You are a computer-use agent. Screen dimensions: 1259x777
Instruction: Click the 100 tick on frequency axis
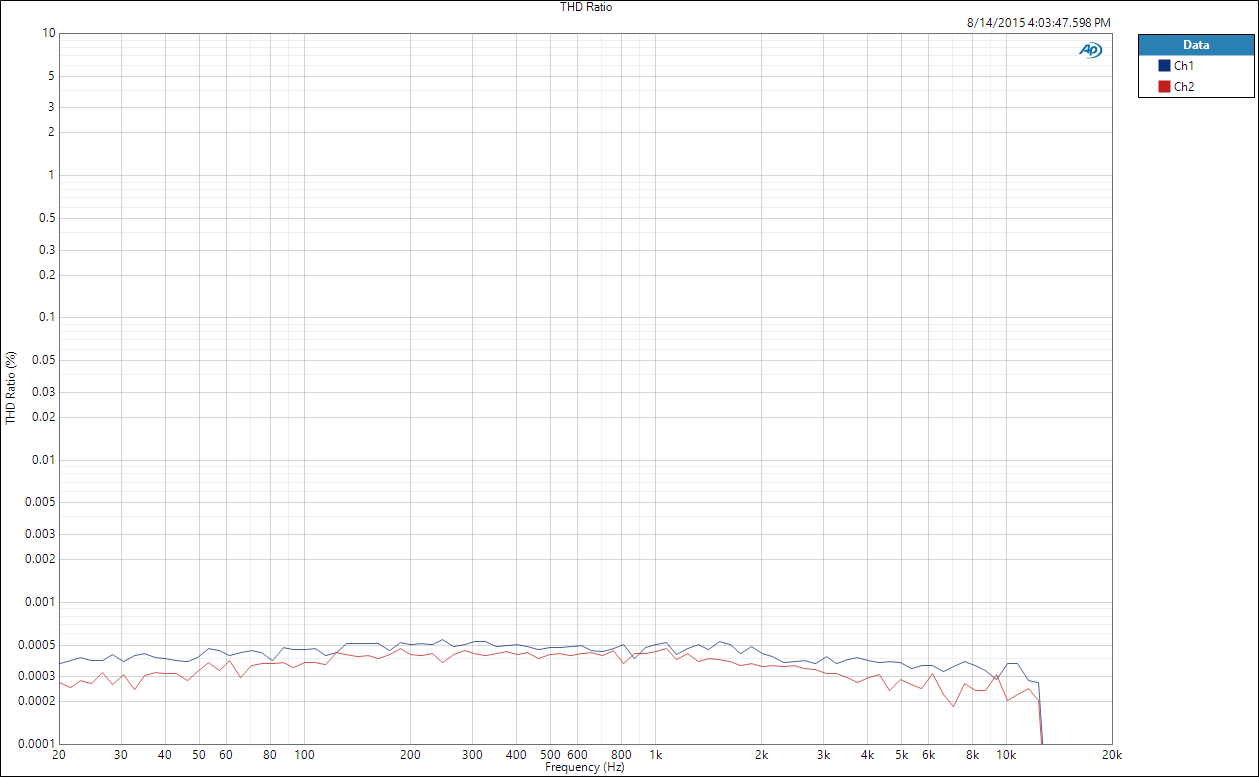tap(304, 755)
